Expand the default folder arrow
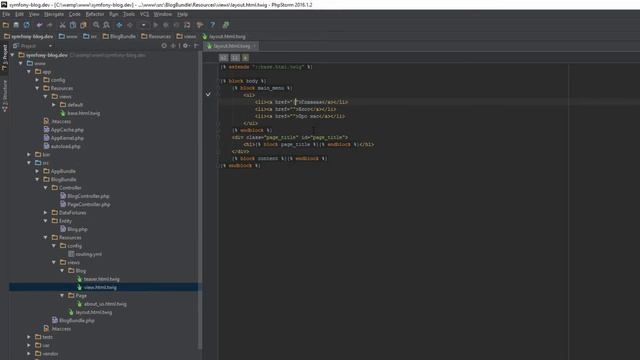 tap(54, 104)
